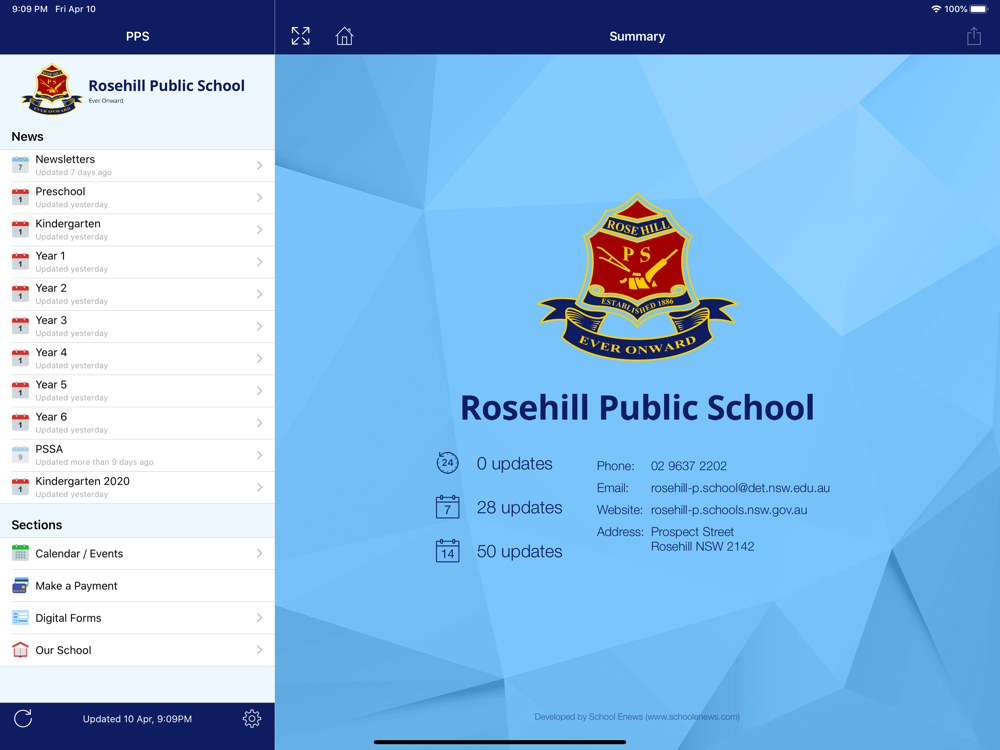Tap the Kindergarten red calendar icon
Image resolution: width=1000 pixels, height=750 pixels.
(x=20, y=230)
